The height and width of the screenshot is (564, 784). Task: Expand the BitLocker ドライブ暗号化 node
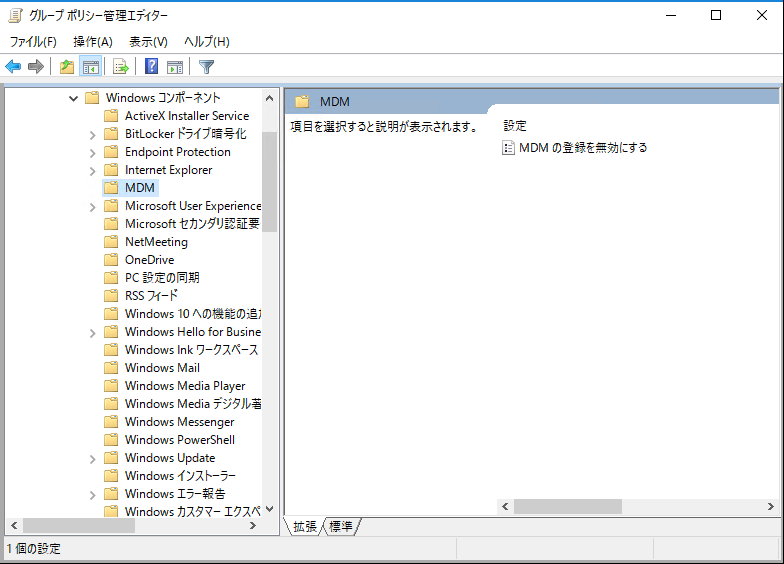[92, 135]
